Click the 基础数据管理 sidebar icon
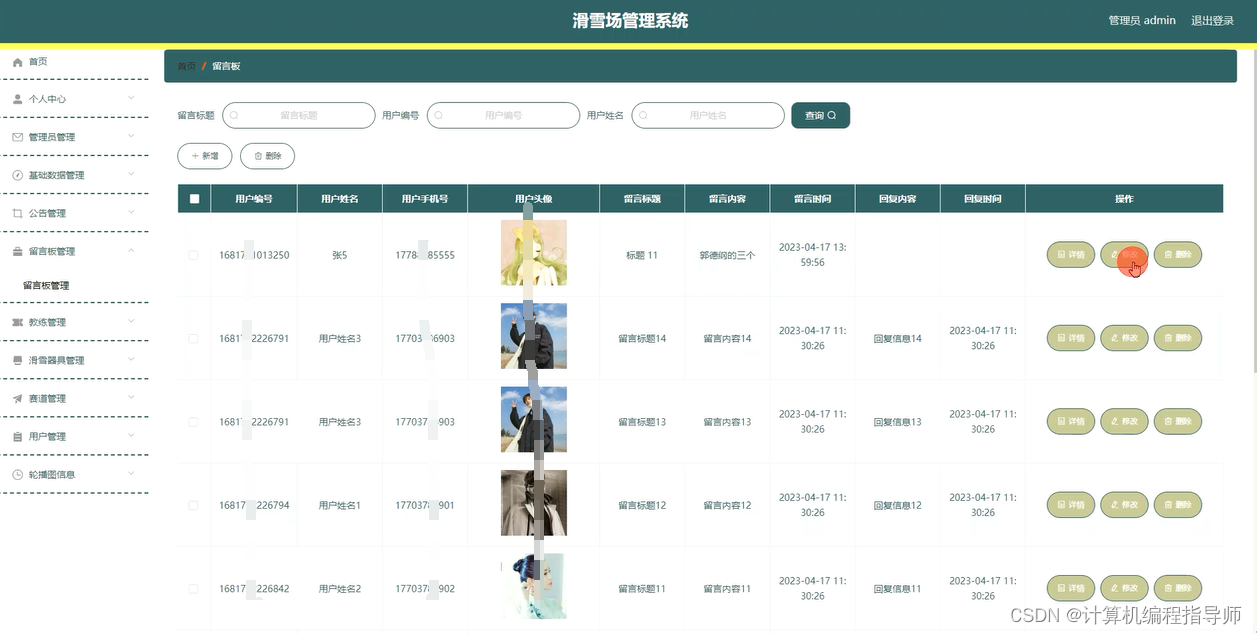Screen dimensions: 1257x634 (x=17, y=175)
